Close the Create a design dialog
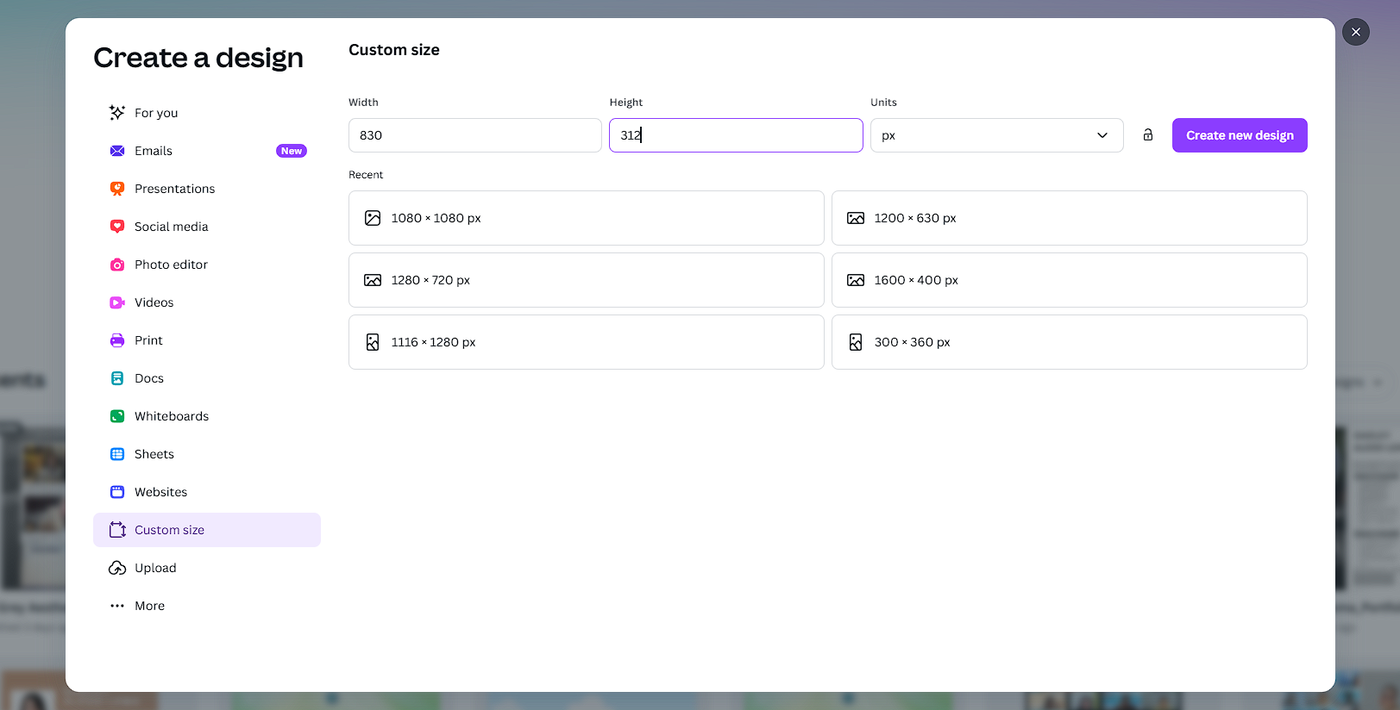The width and height of the screenshot is (1400, 710). click(x=1355, y=32)
